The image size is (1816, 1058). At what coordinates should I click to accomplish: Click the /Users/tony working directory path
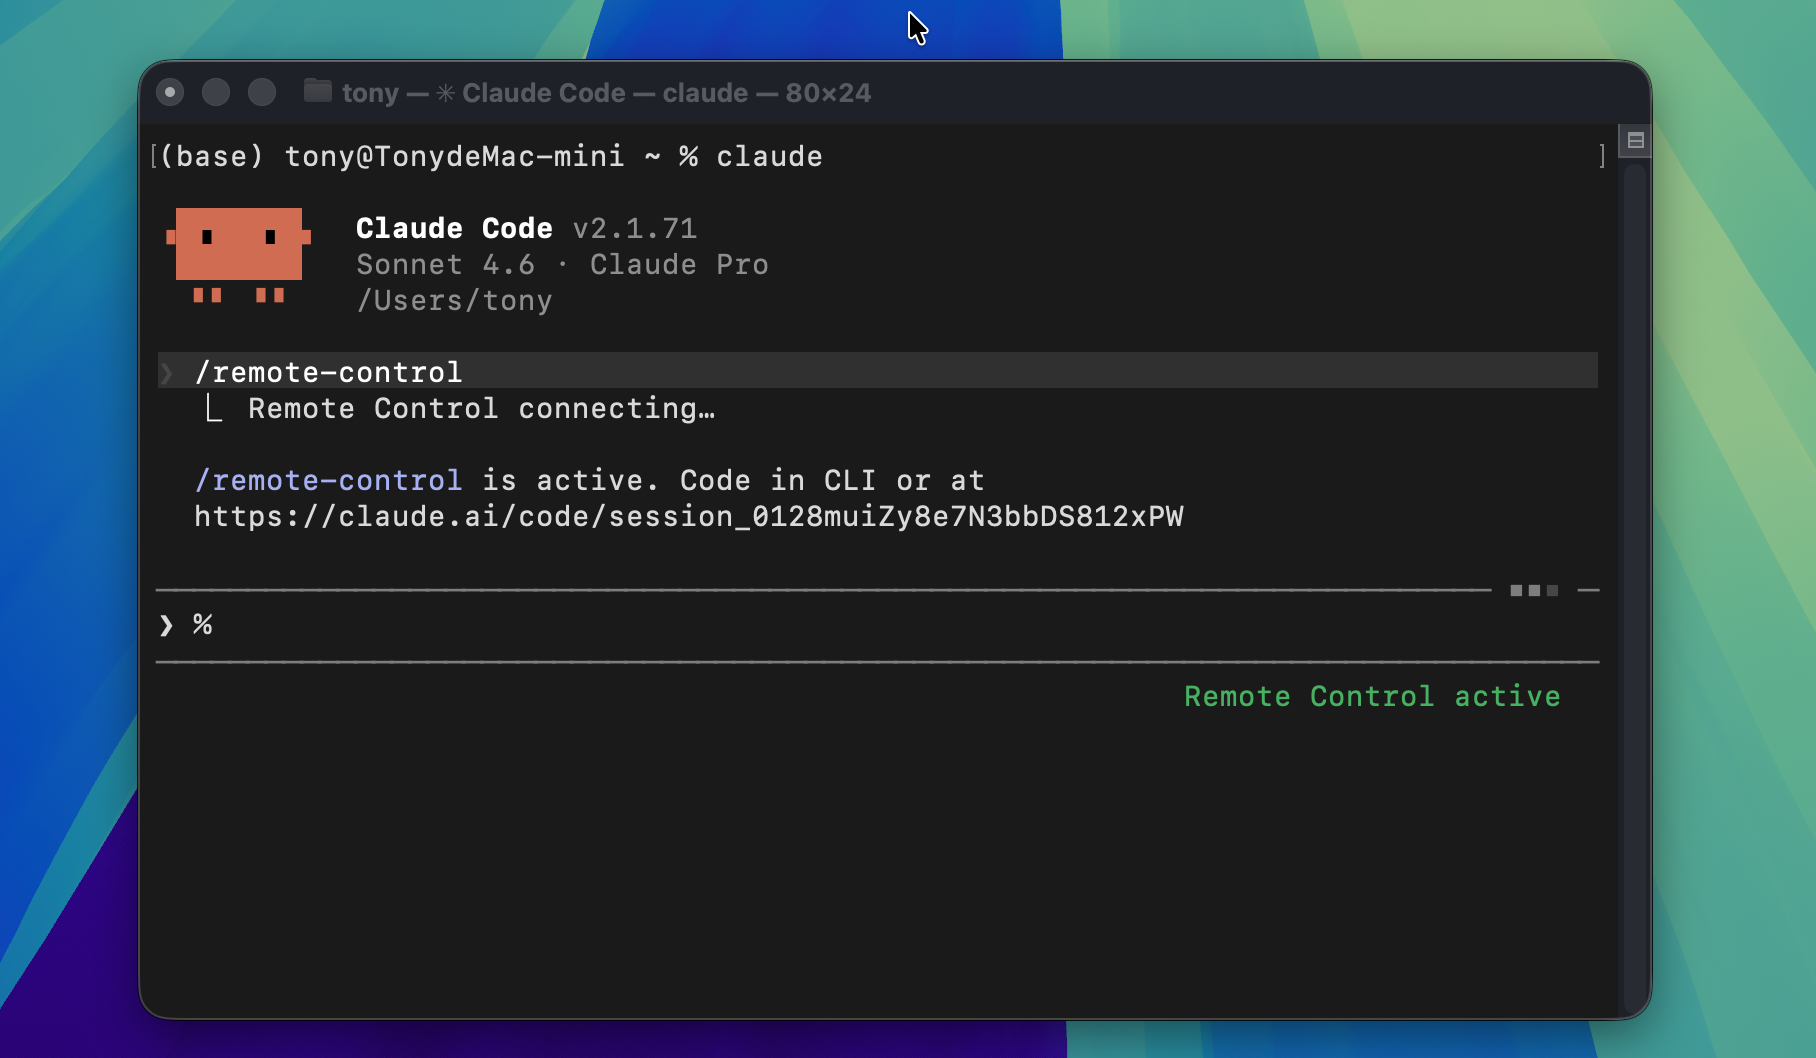click(x=454, y=301)
